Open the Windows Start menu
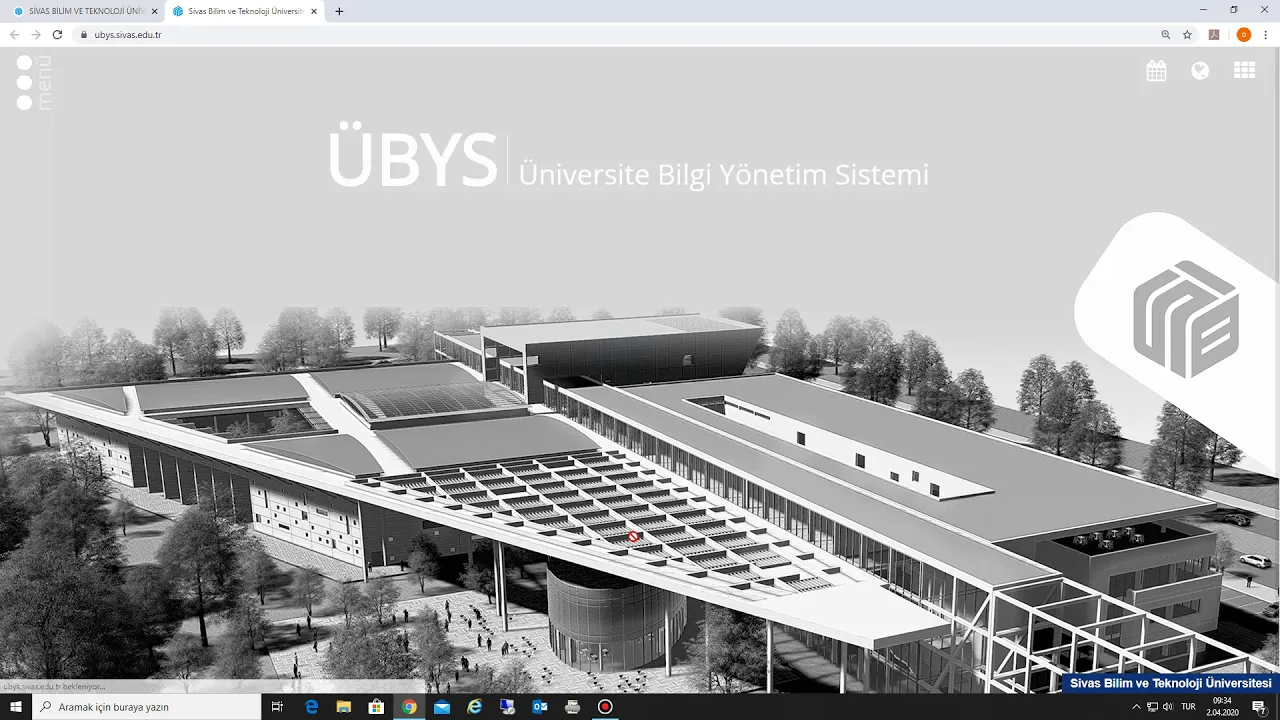 [x=16, y=706]
